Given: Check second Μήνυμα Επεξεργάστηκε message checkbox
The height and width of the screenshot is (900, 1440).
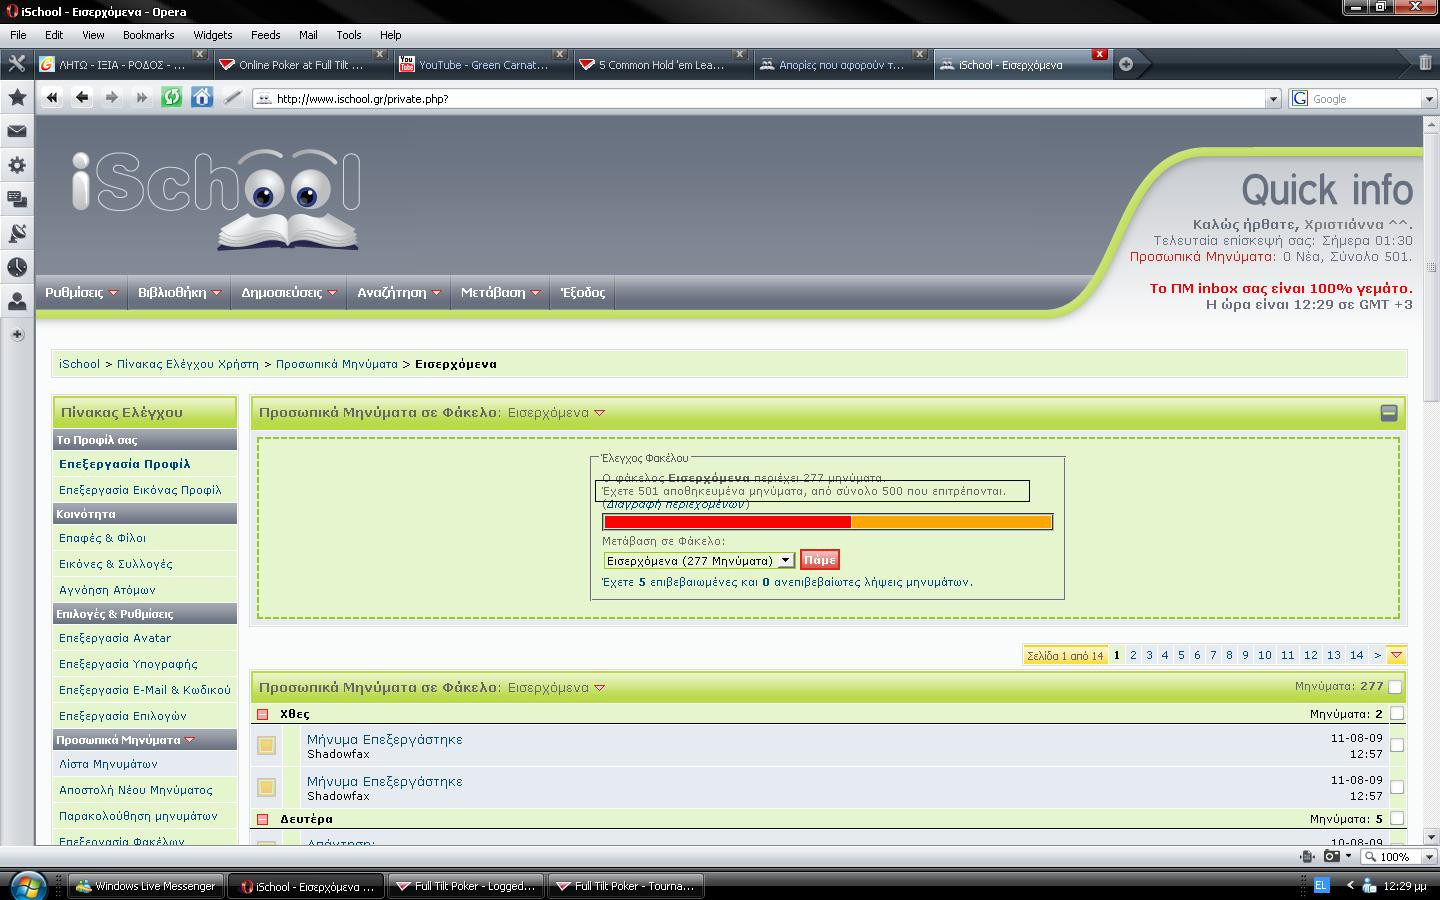Looking at the screenshot, I should click(1397, 787).
